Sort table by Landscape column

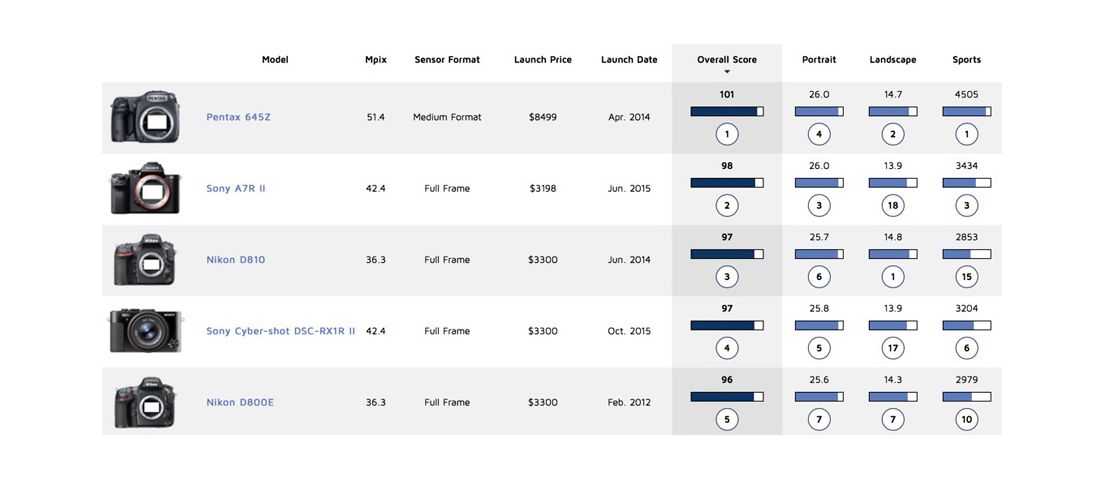(x=893, y=60)
